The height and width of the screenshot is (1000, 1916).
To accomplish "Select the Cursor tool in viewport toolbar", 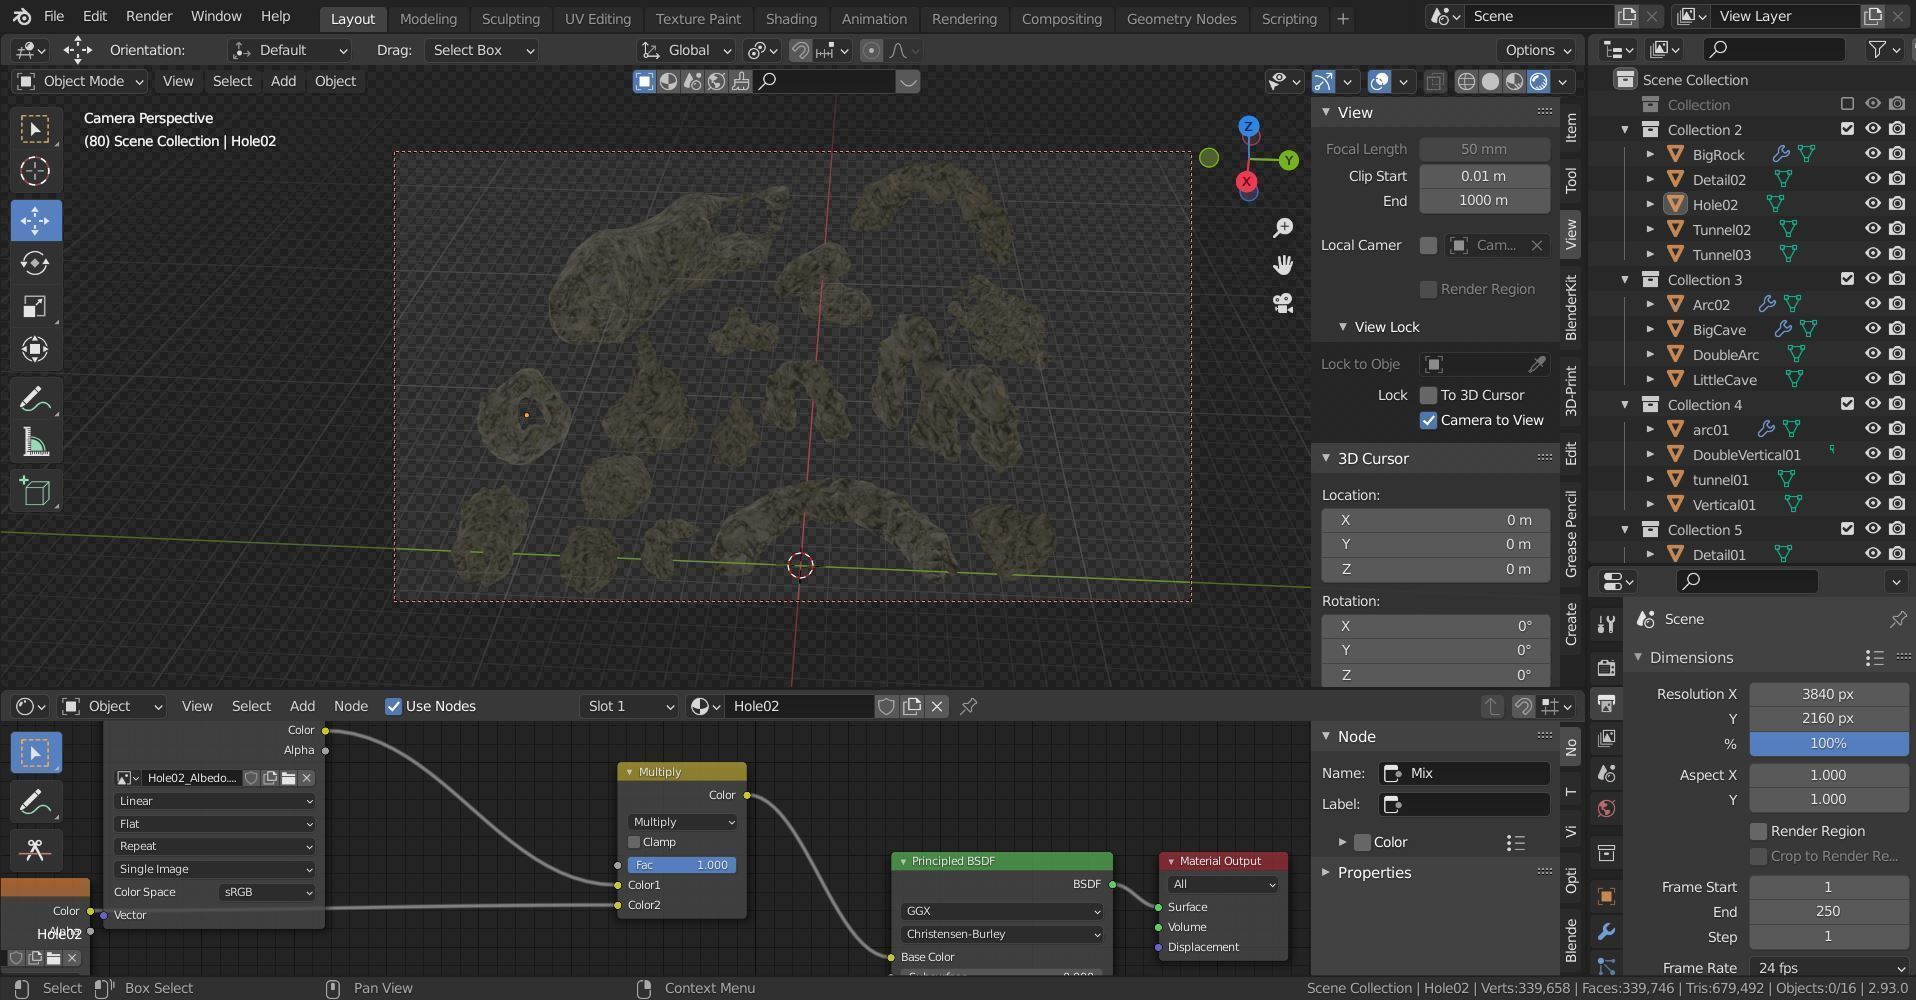I will click(35, 171).
